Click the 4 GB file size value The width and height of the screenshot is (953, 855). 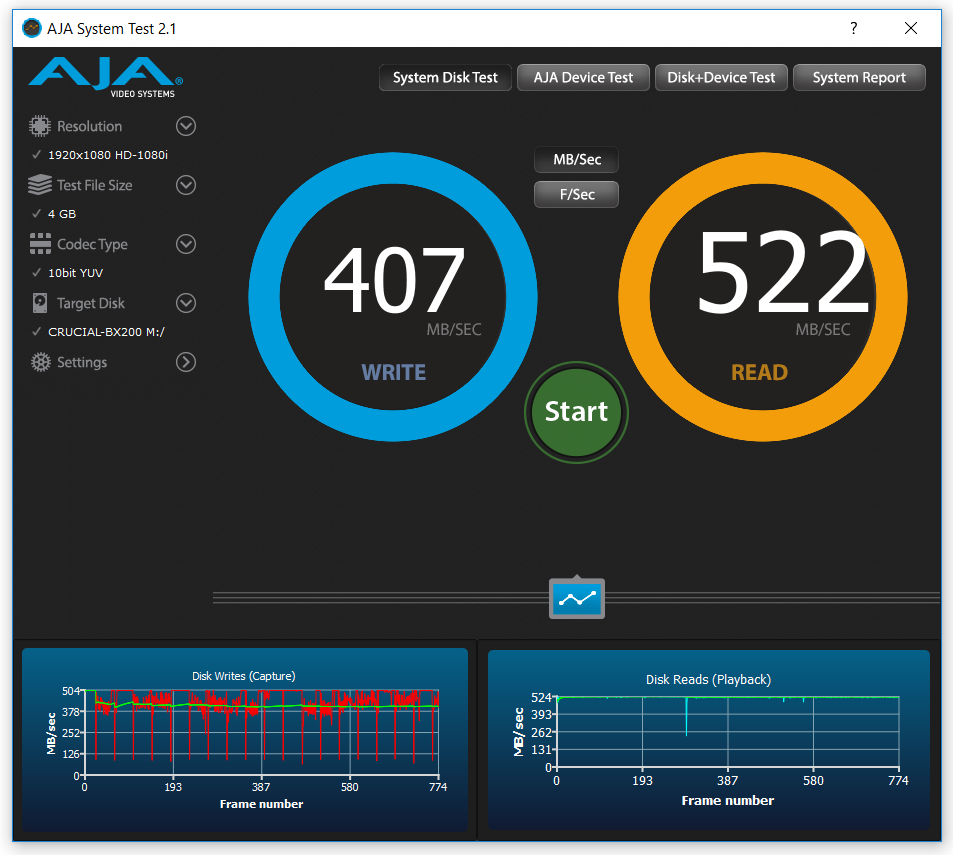click(62, 214)
